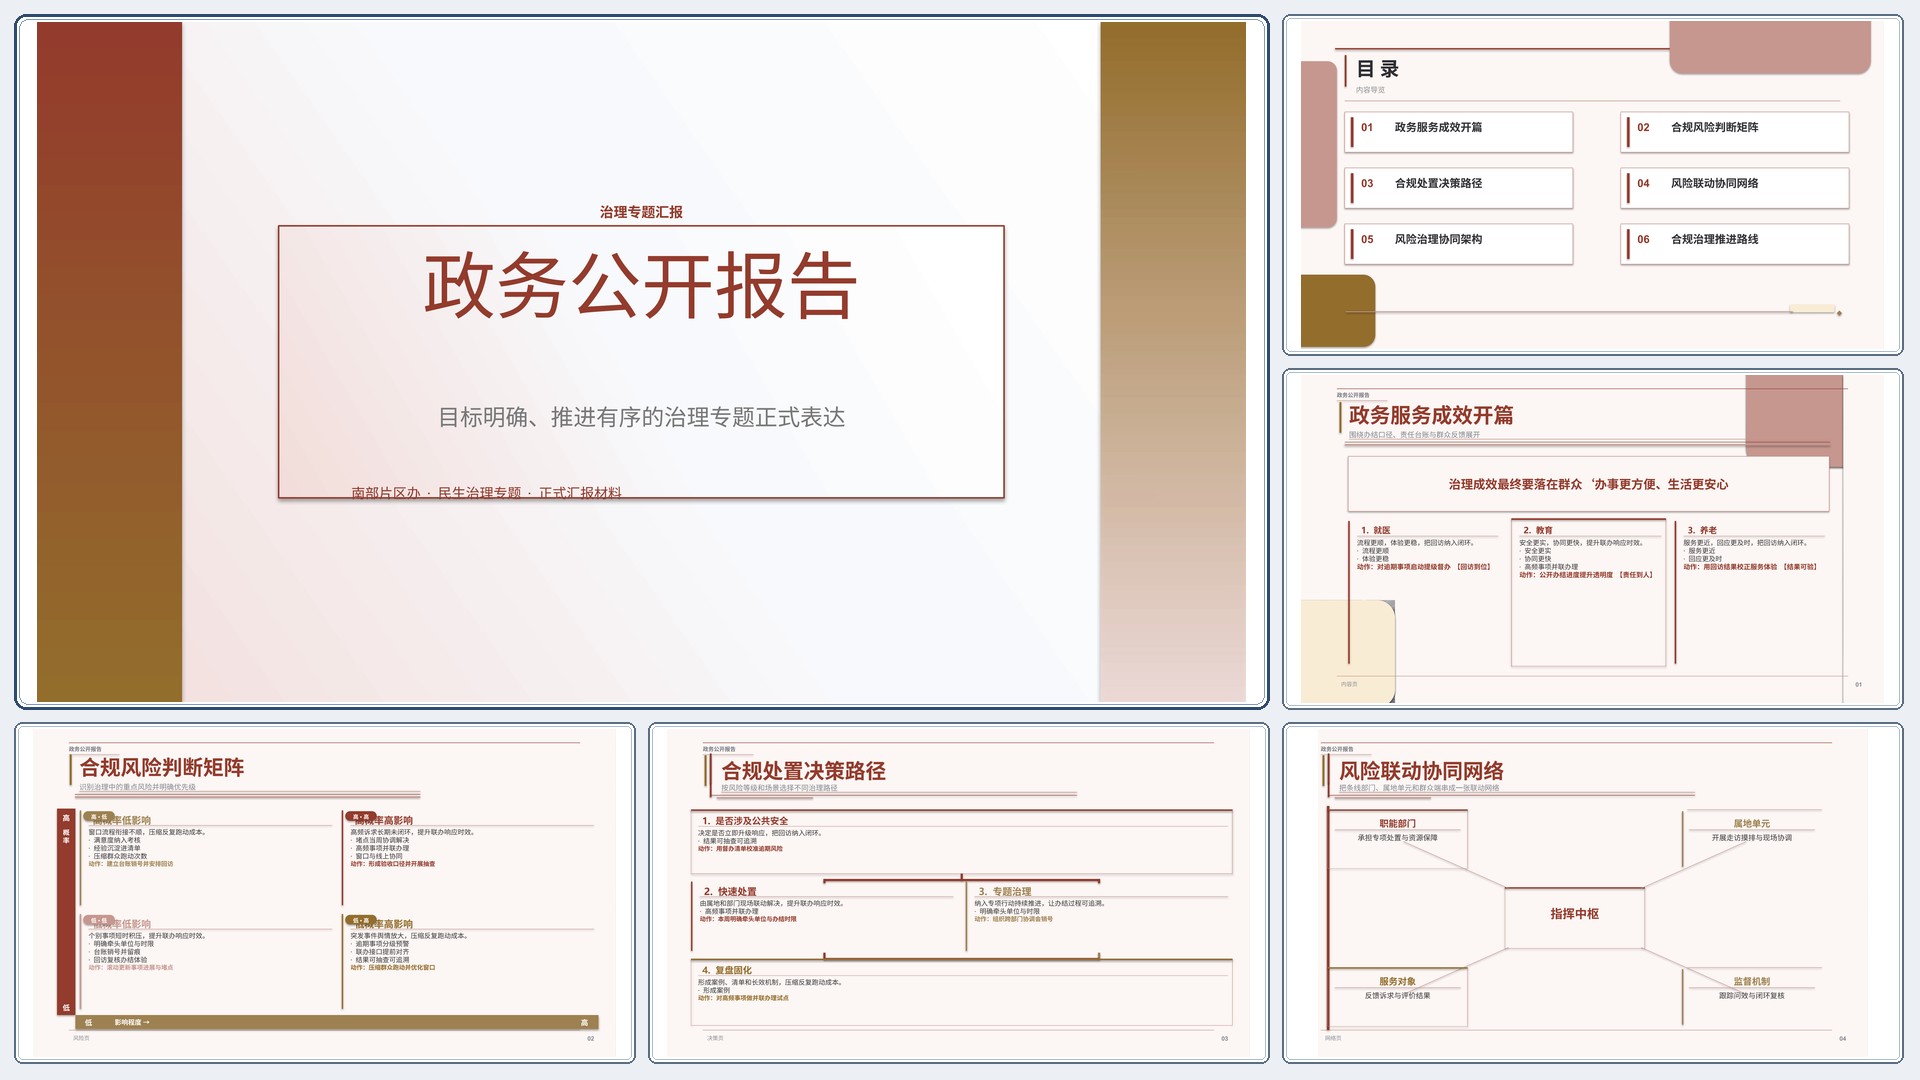Select the 政务服务成效开篇 slide thumbnail

[1592, 539]
